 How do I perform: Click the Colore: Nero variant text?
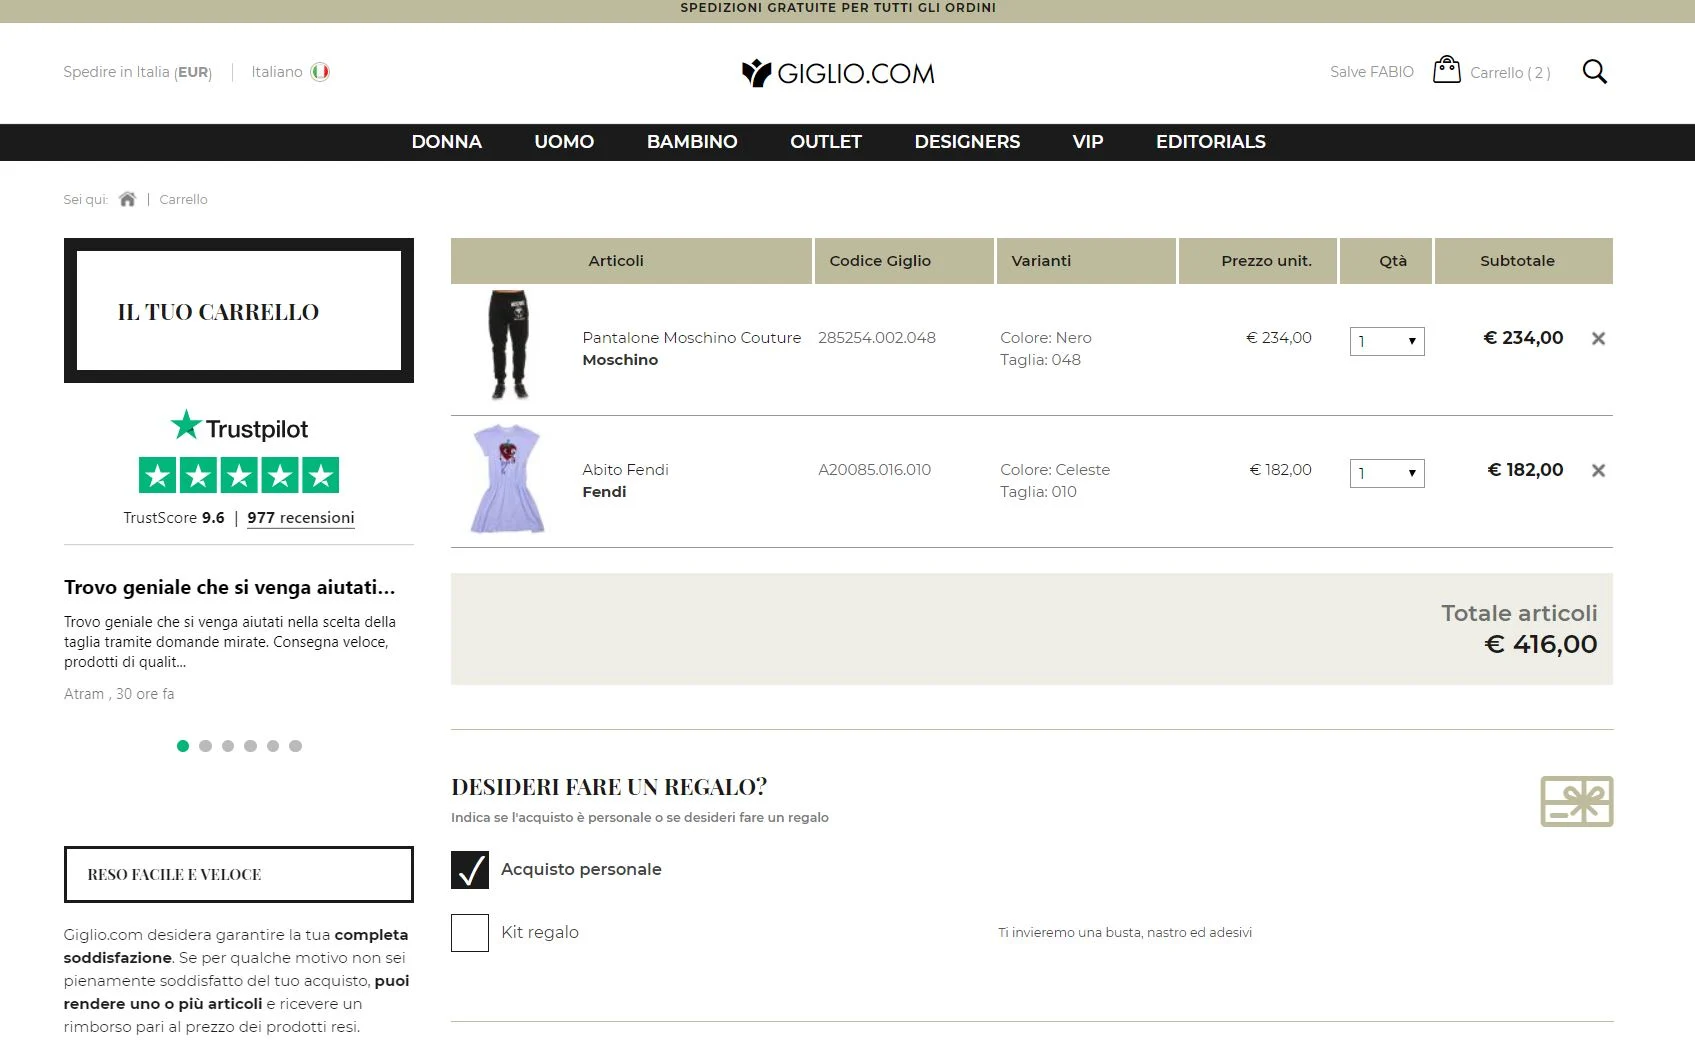click(x=1046, y=338)
